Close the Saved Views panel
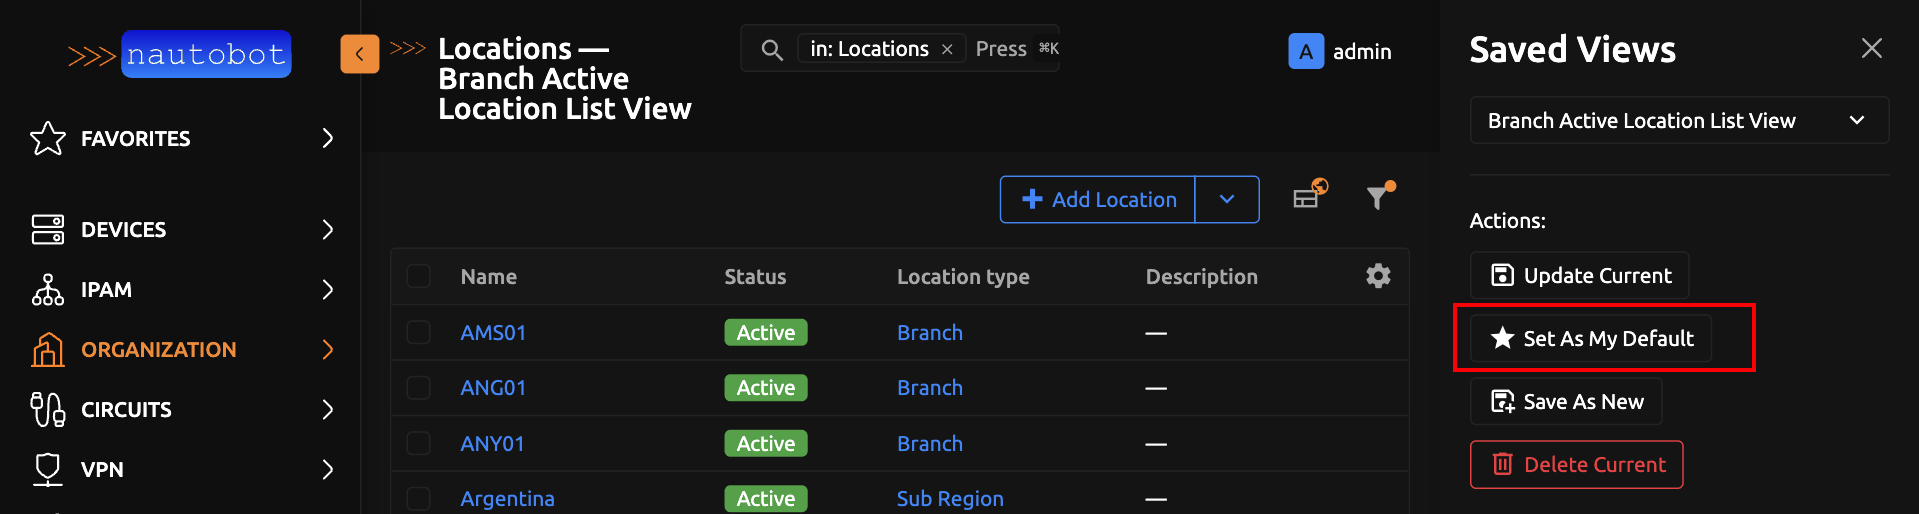The width and height of the screenshot is (1919, 514). [x=1871, y=48]
